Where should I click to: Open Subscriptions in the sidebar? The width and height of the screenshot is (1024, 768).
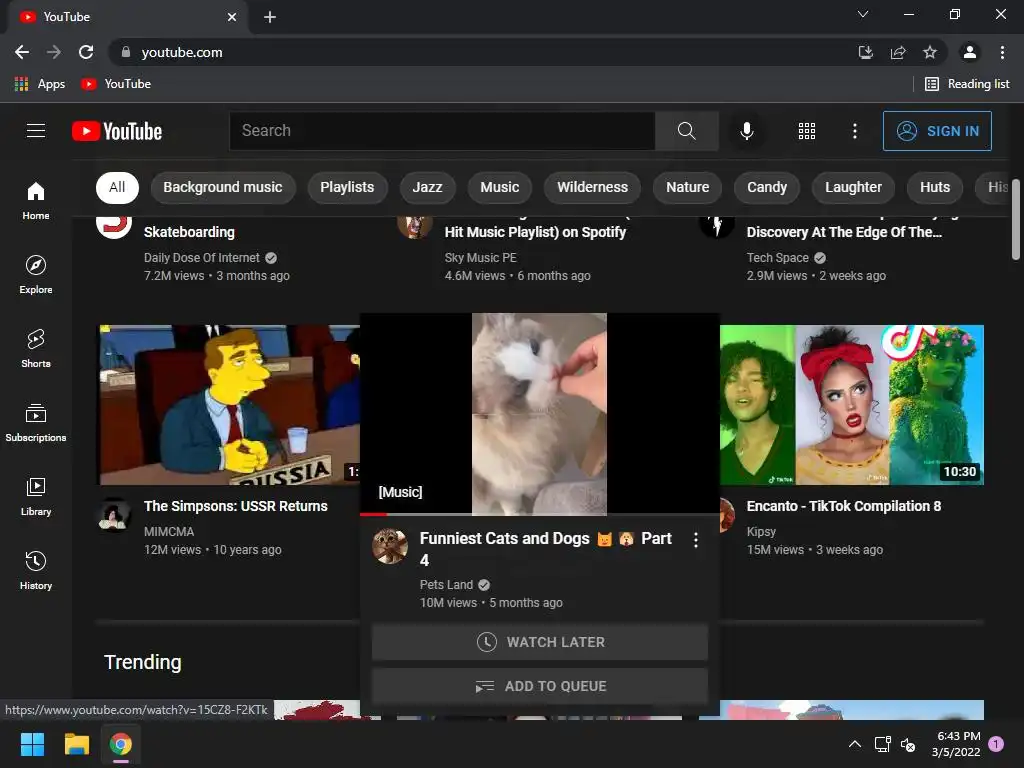pos(36,423)
